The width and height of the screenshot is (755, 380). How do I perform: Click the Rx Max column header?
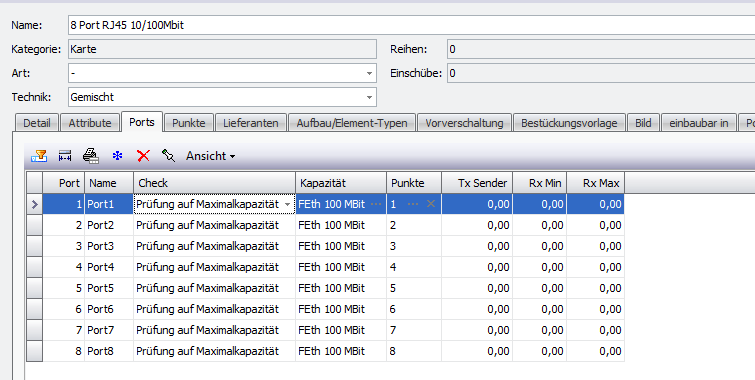(x=596, y=183)
